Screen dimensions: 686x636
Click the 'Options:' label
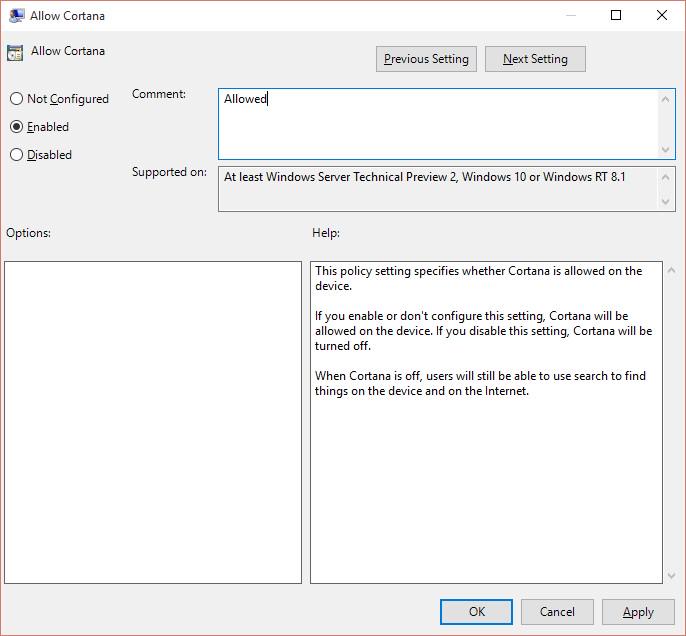[x=28, y=233]
